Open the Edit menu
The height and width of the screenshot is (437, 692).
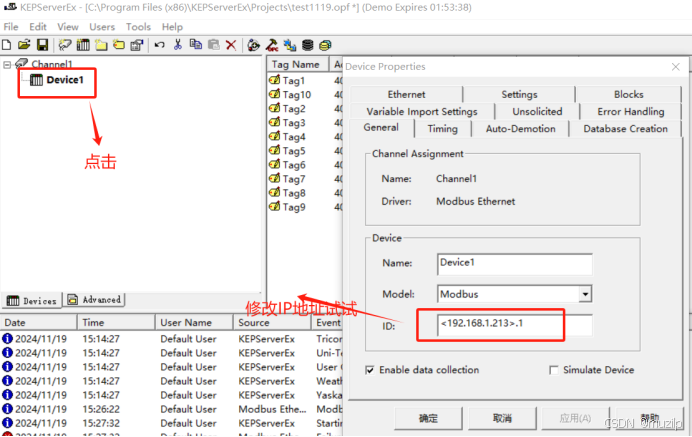(x=38, y=27)
